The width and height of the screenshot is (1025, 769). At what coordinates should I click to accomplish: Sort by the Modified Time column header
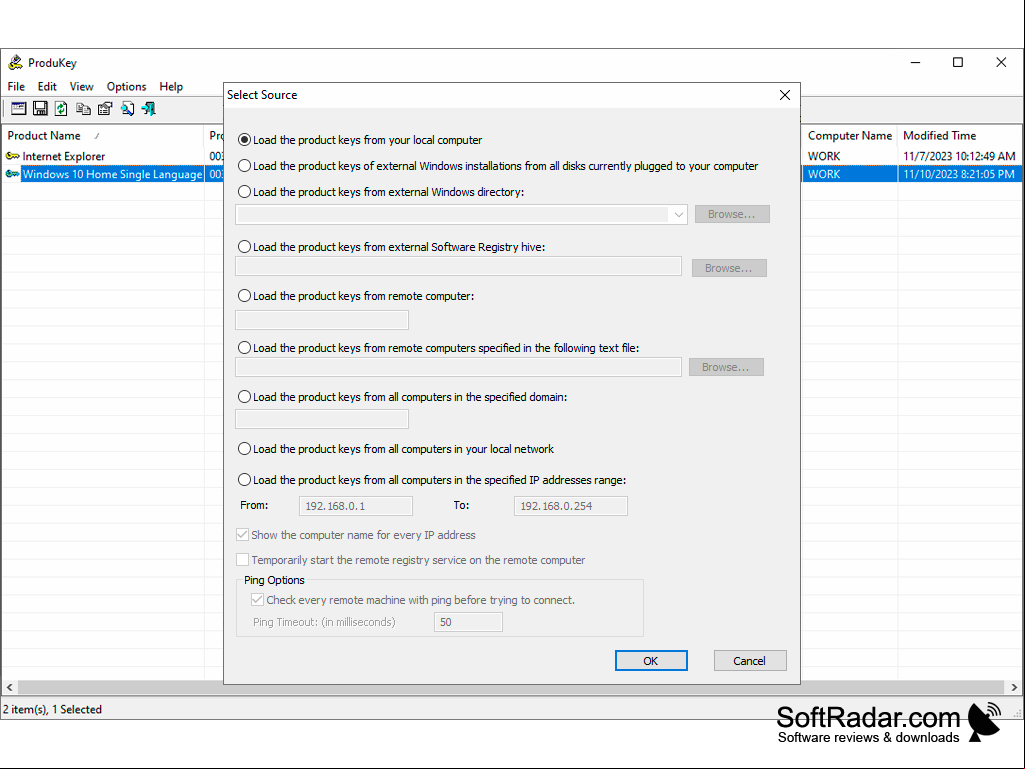tap(960, 136)
